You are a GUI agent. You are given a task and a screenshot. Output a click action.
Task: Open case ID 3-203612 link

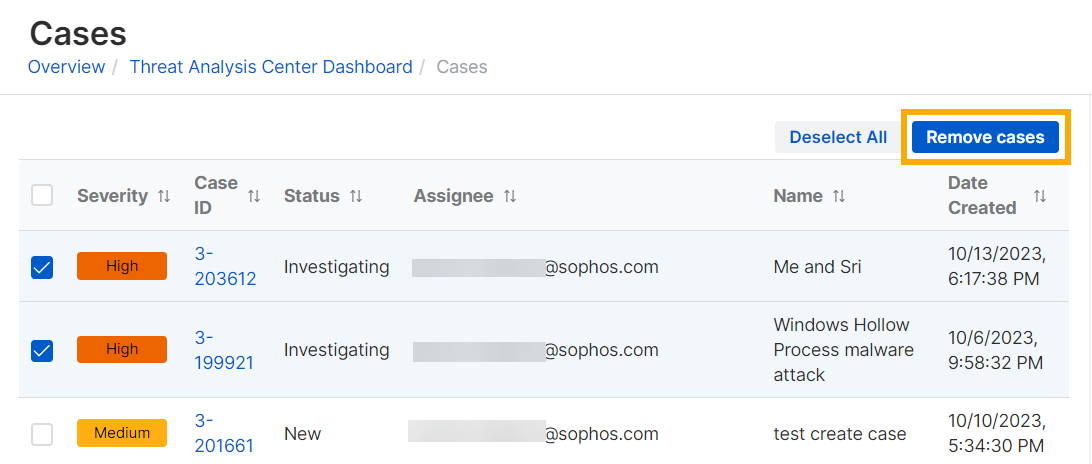coord(225,267)
